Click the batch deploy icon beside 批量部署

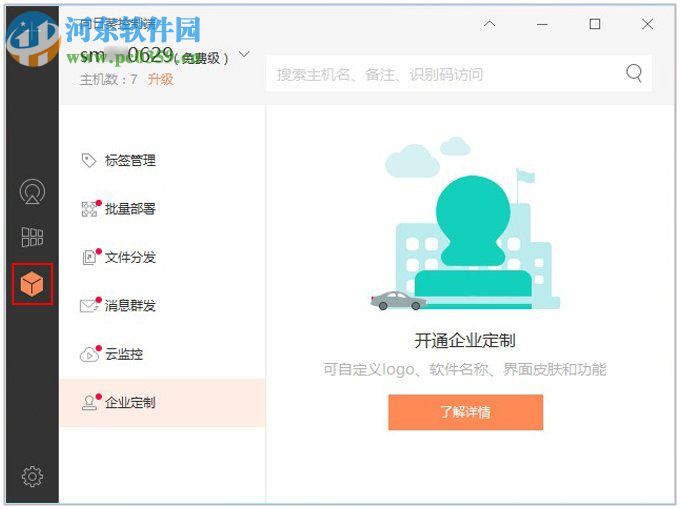(89, 209)
